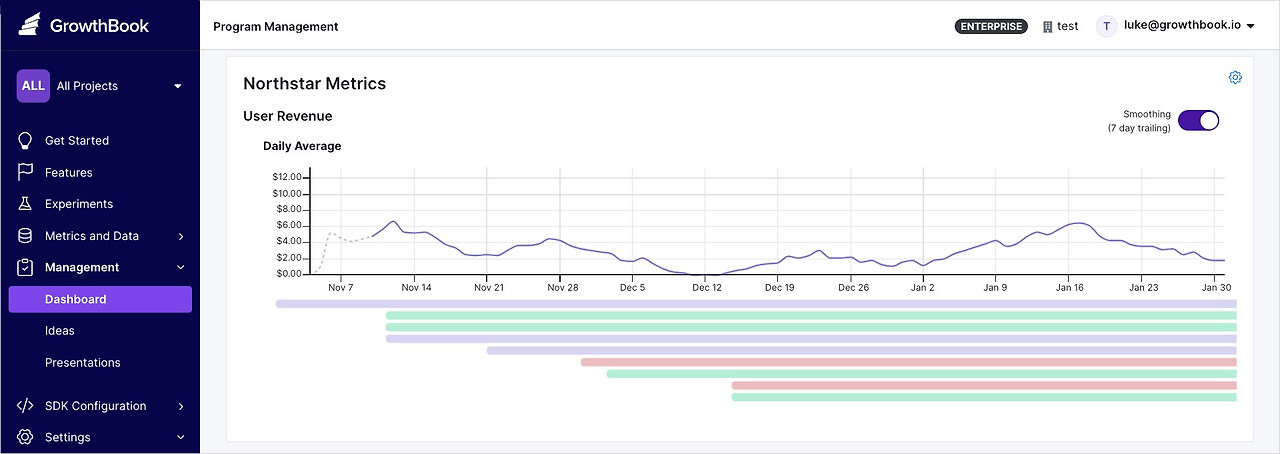Viewport: 1280px width, 454px height.
Task: Click the $6.00 axis label
Action: [x=290, y=225]
